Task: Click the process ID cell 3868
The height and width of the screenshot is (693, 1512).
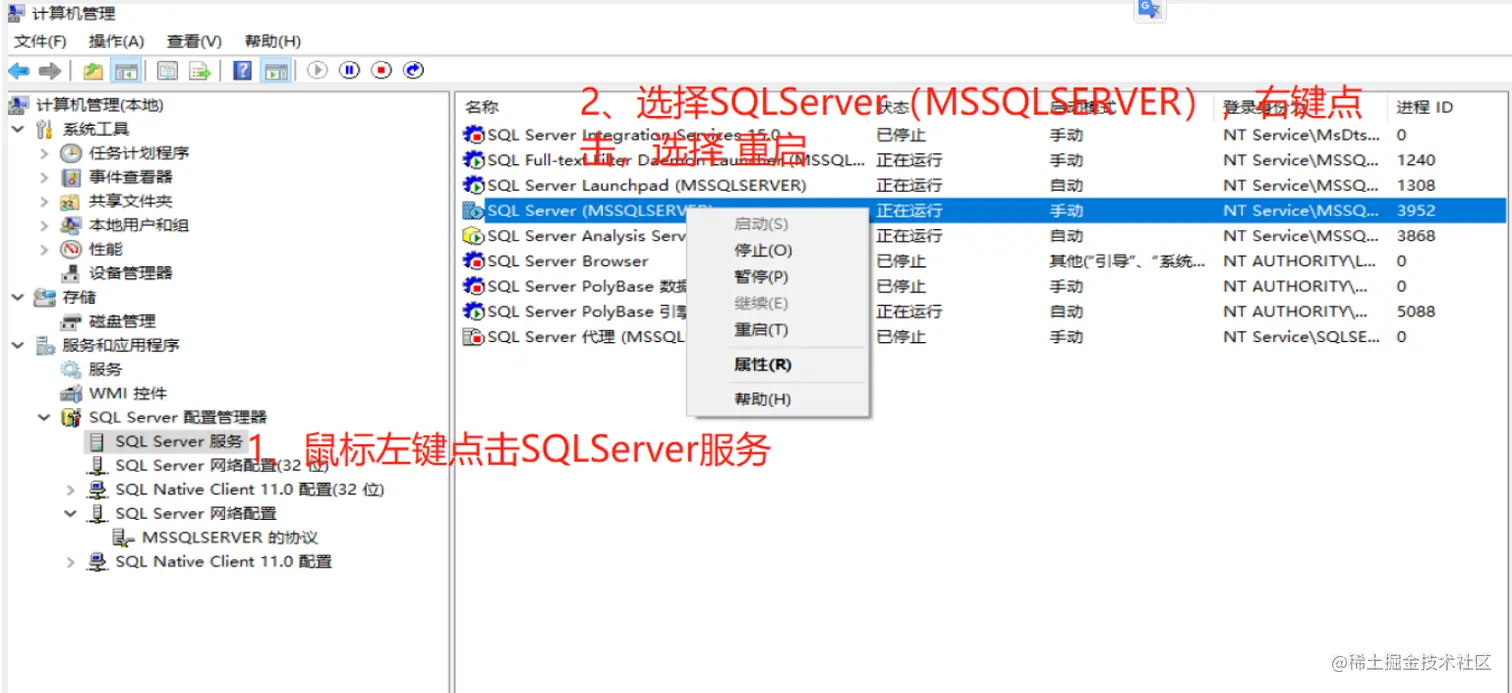Action: click(1416, 236)
